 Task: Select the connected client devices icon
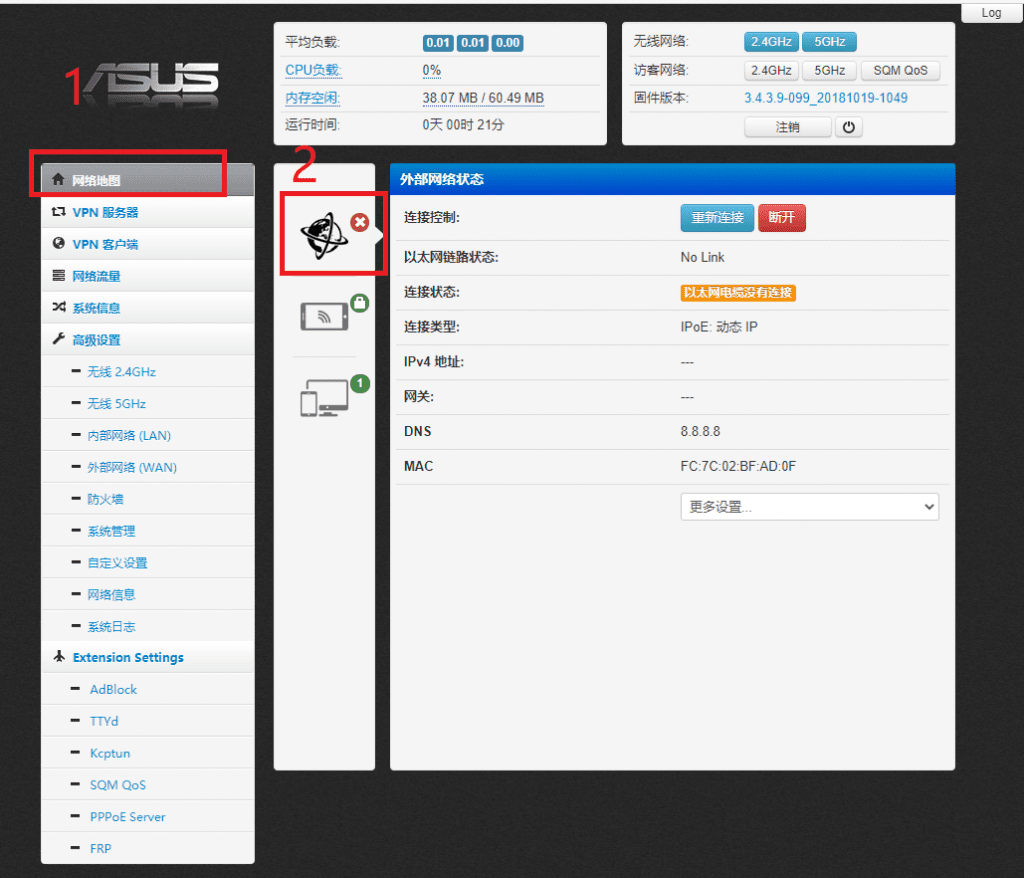point(324,398)
